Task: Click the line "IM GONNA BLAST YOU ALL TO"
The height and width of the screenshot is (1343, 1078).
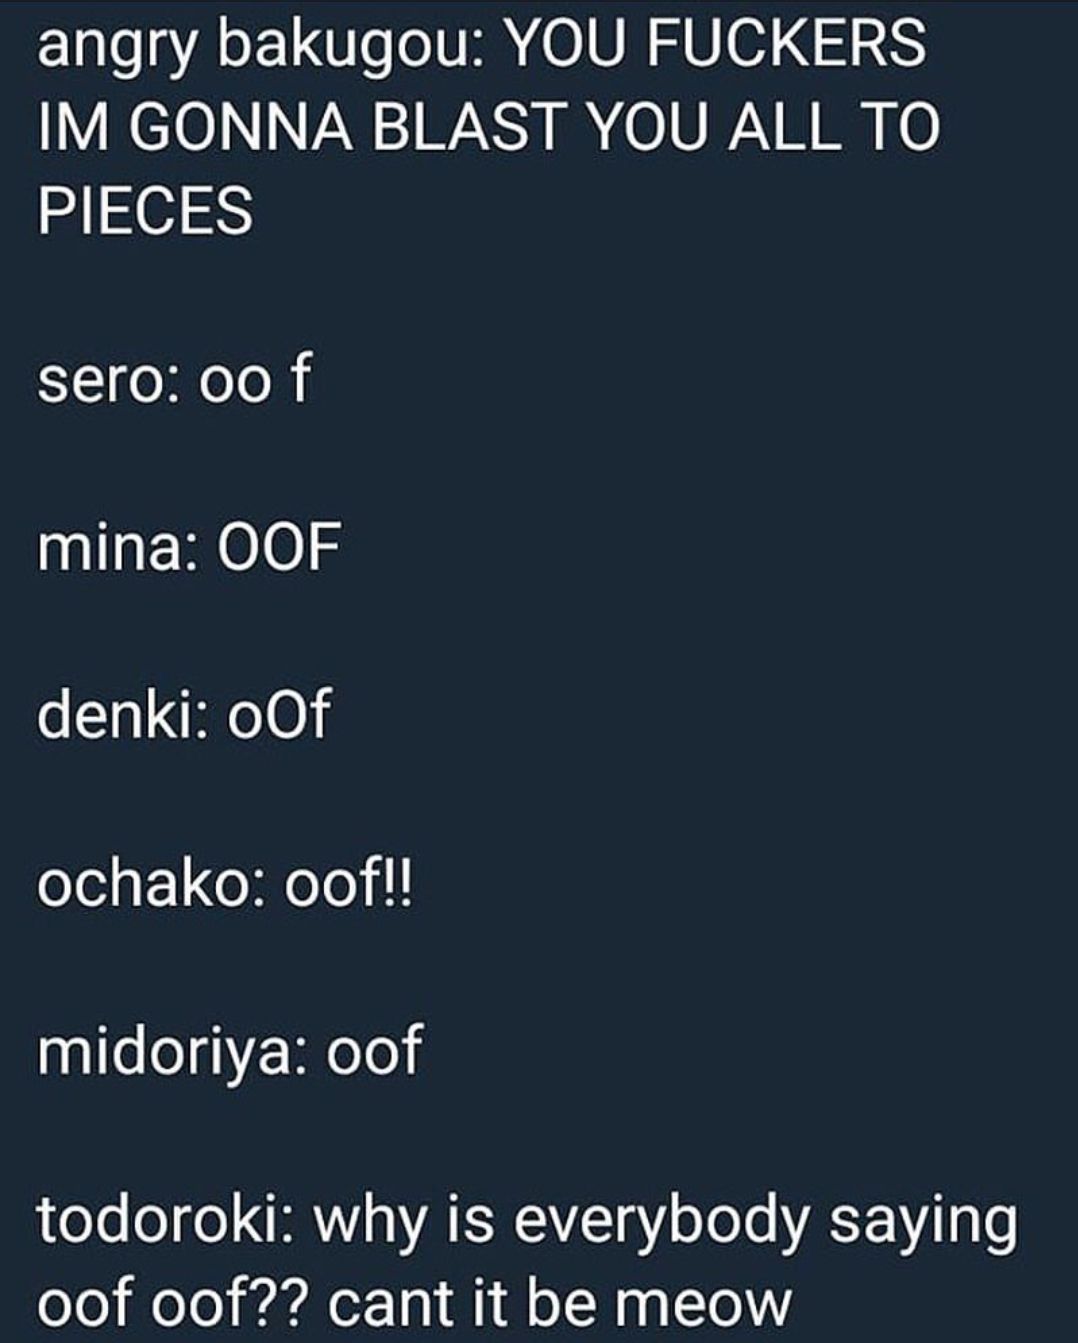Action: click(489, 127)
